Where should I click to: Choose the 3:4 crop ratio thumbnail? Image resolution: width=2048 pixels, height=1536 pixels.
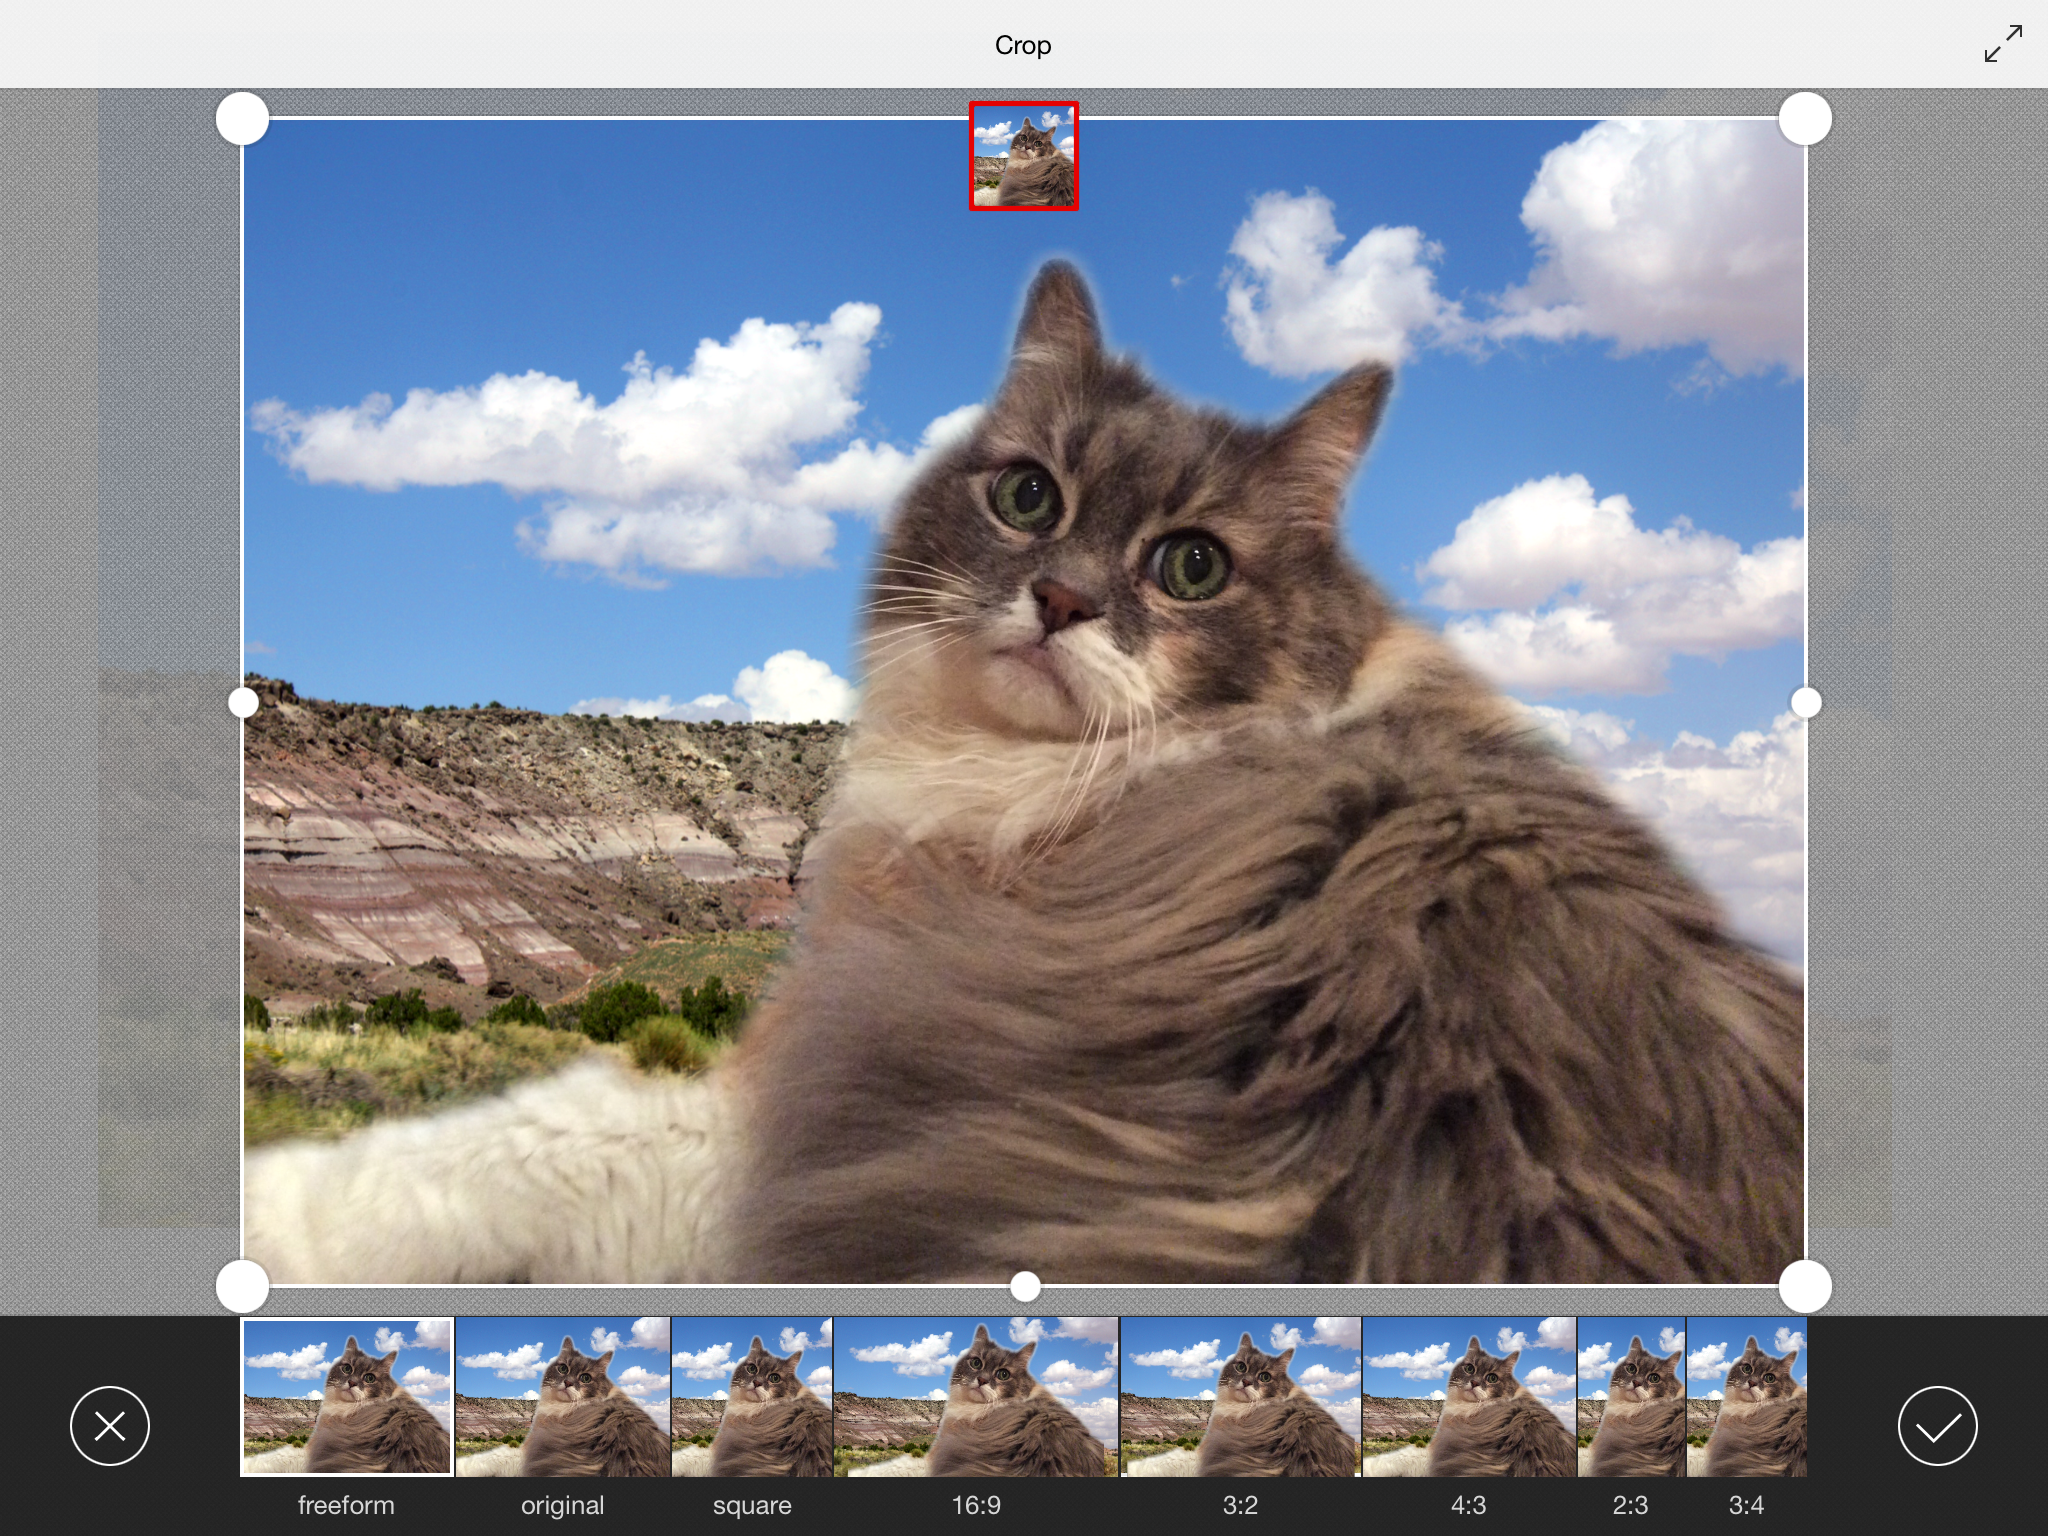[1747, 1397]
